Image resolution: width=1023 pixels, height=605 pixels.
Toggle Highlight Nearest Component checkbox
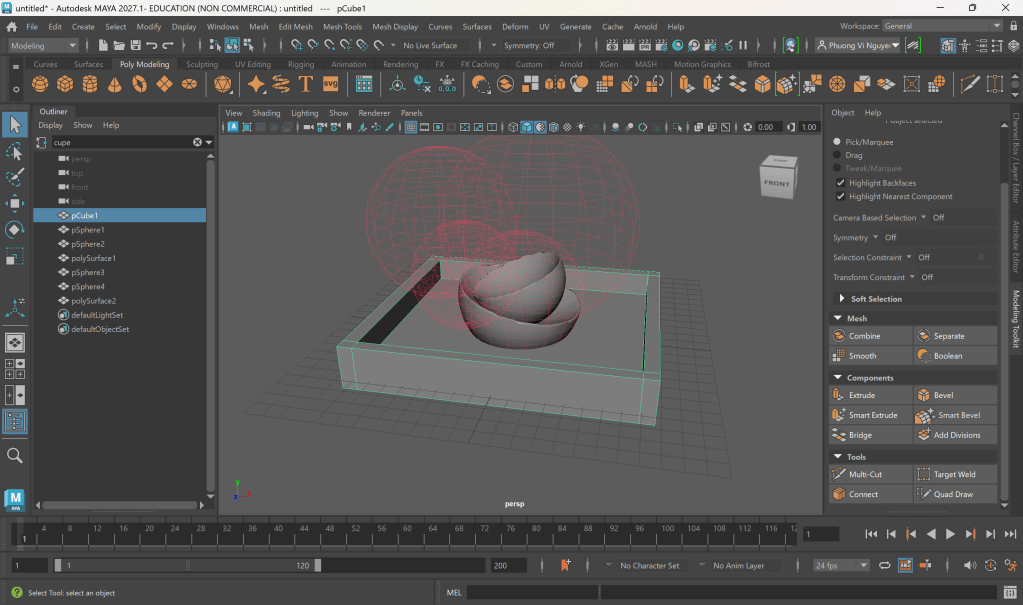(840, 196)
